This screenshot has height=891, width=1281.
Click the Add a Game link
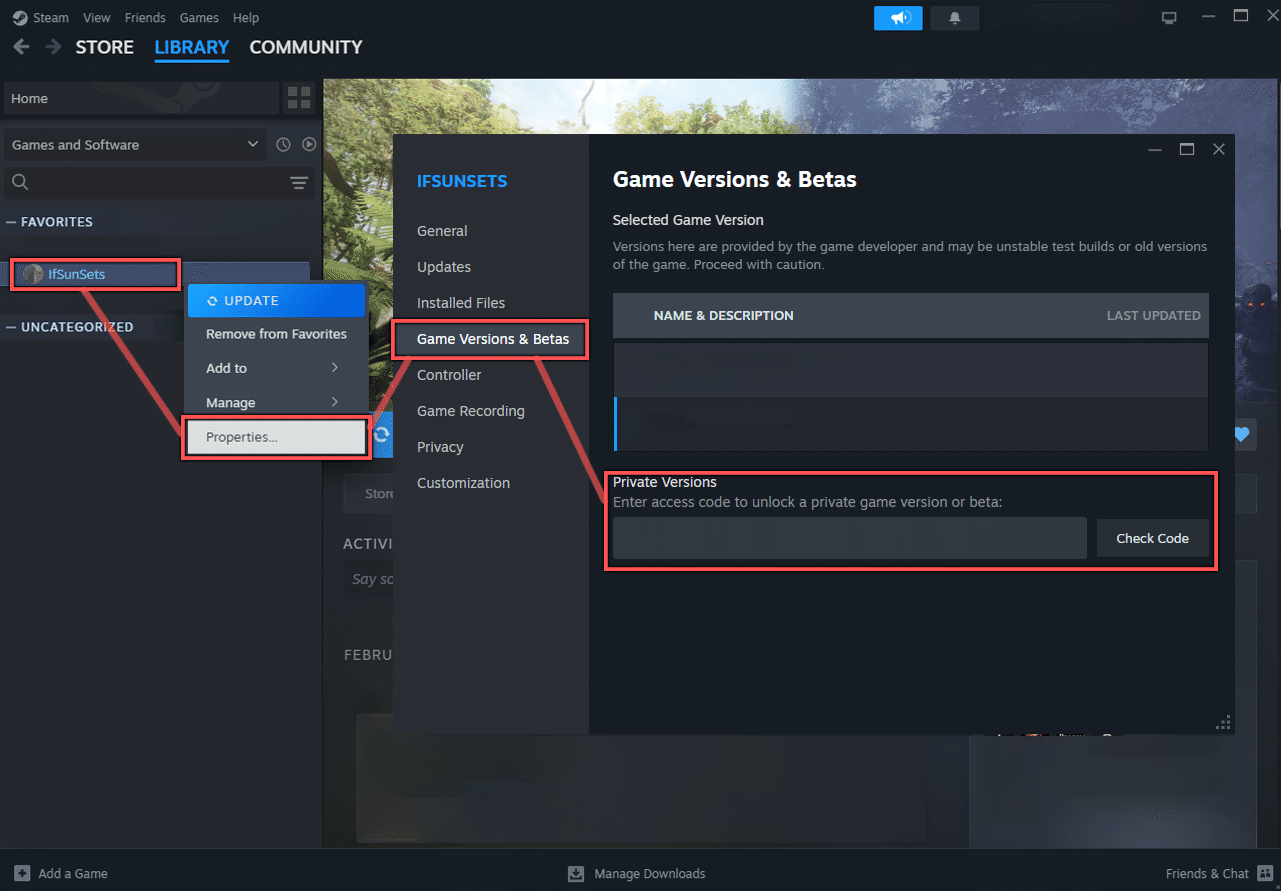73,873
